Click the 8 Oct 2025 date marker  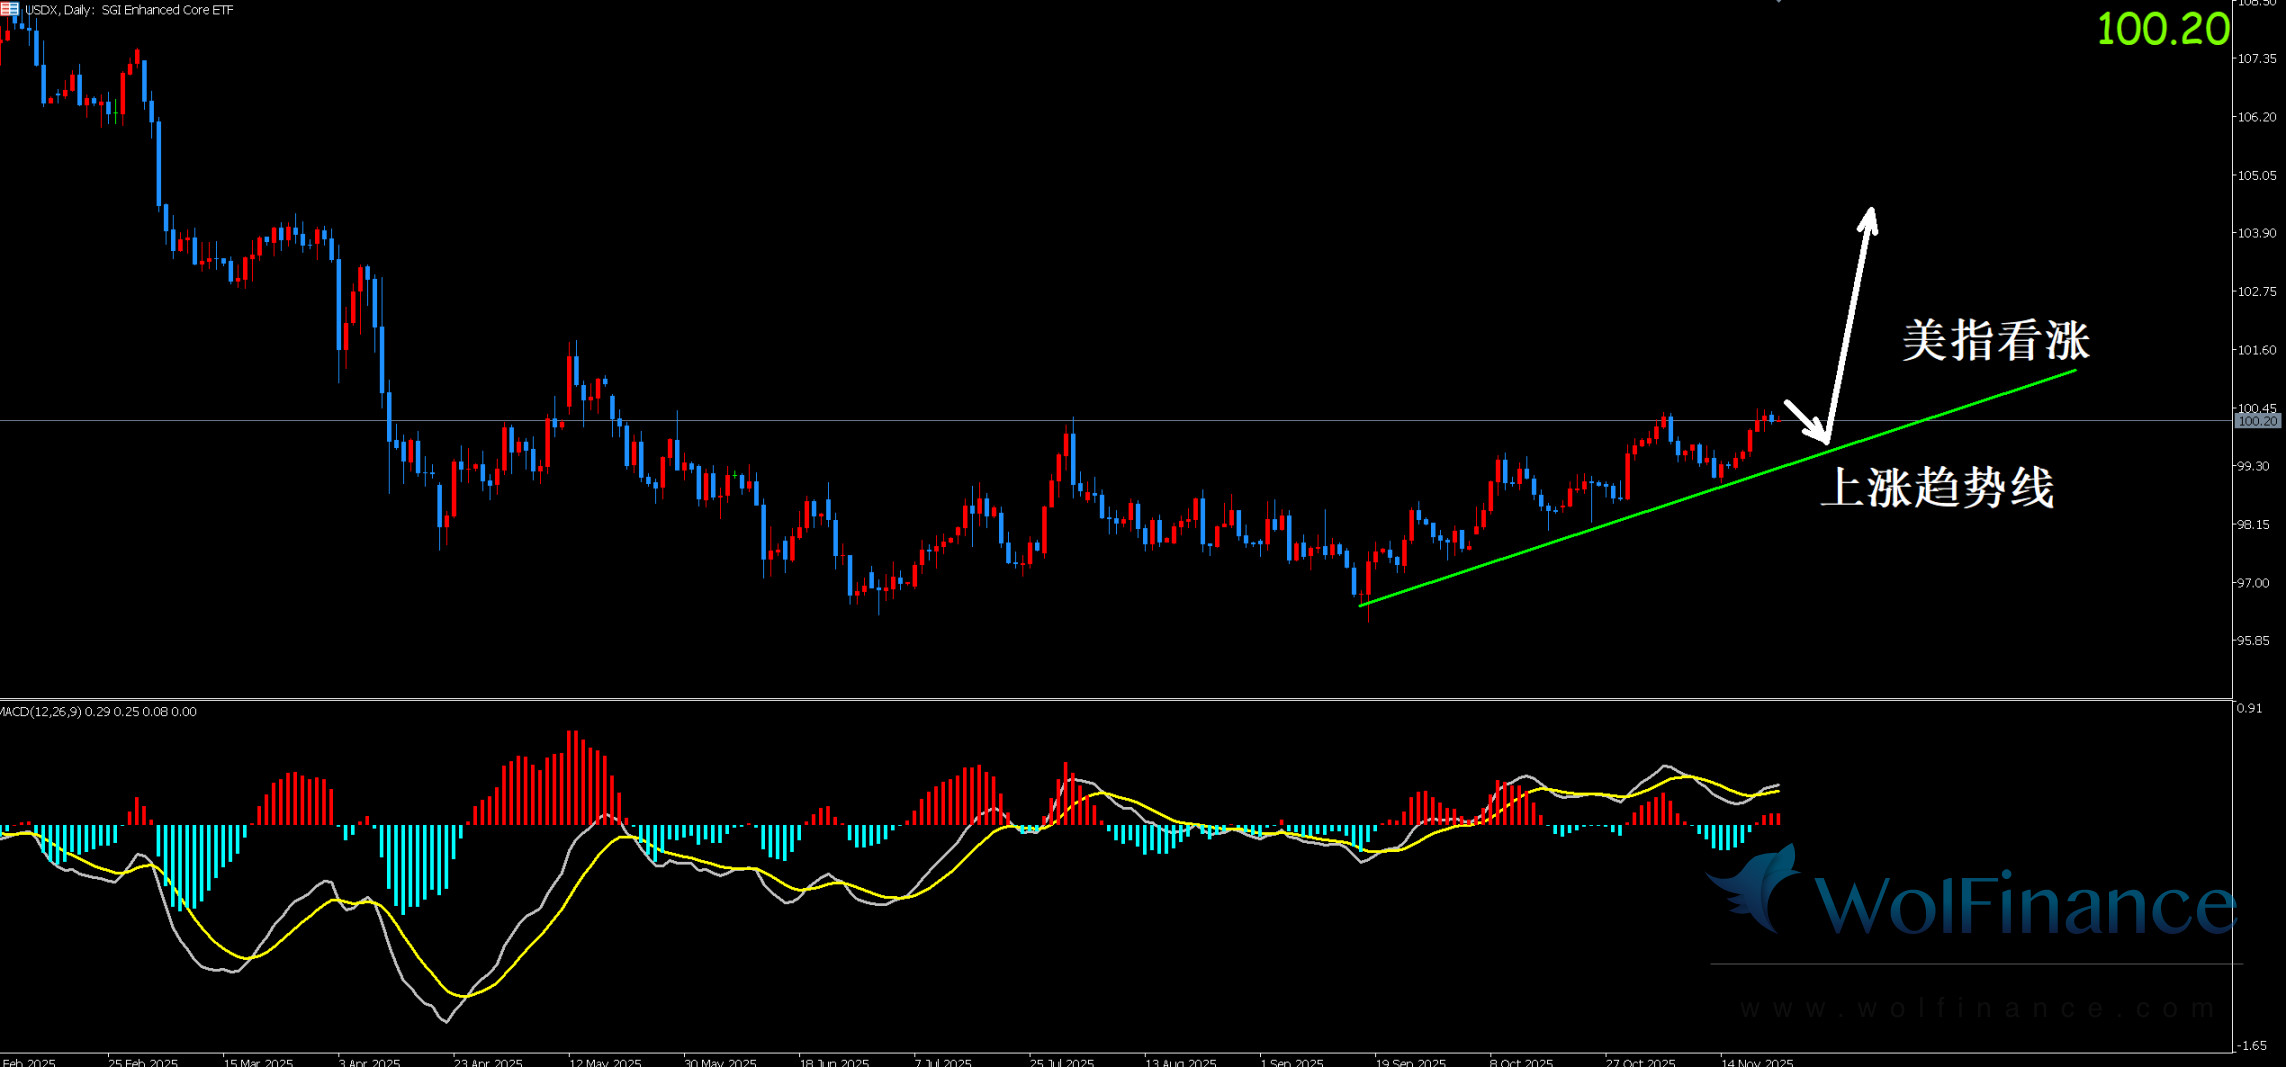click(x=1520, y=1061)
